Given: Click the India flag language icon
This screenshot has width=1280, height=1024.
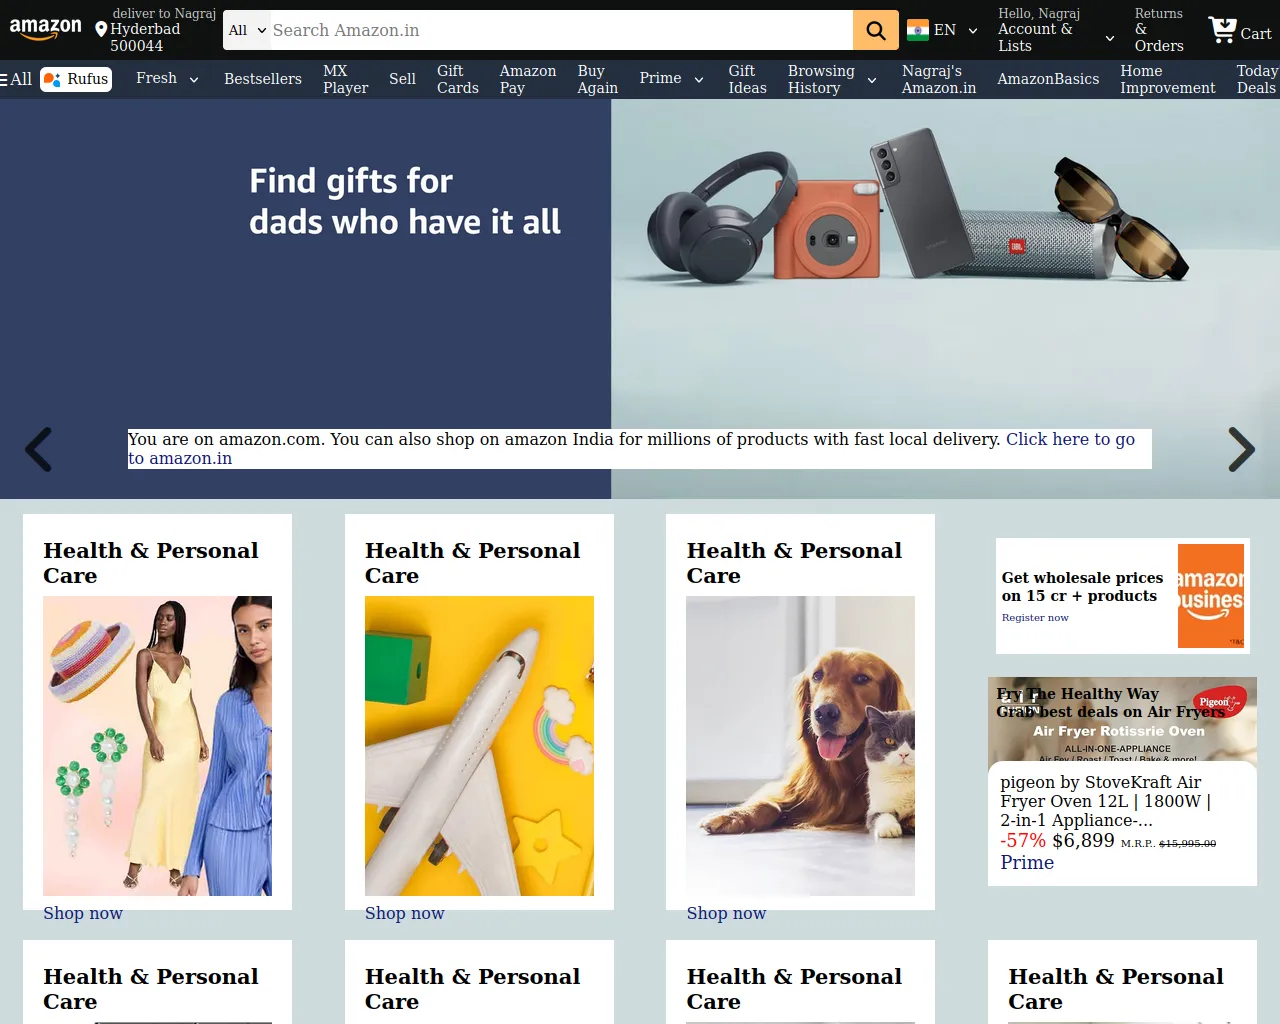Looking at the screenshot, I should tap(918, 30).
